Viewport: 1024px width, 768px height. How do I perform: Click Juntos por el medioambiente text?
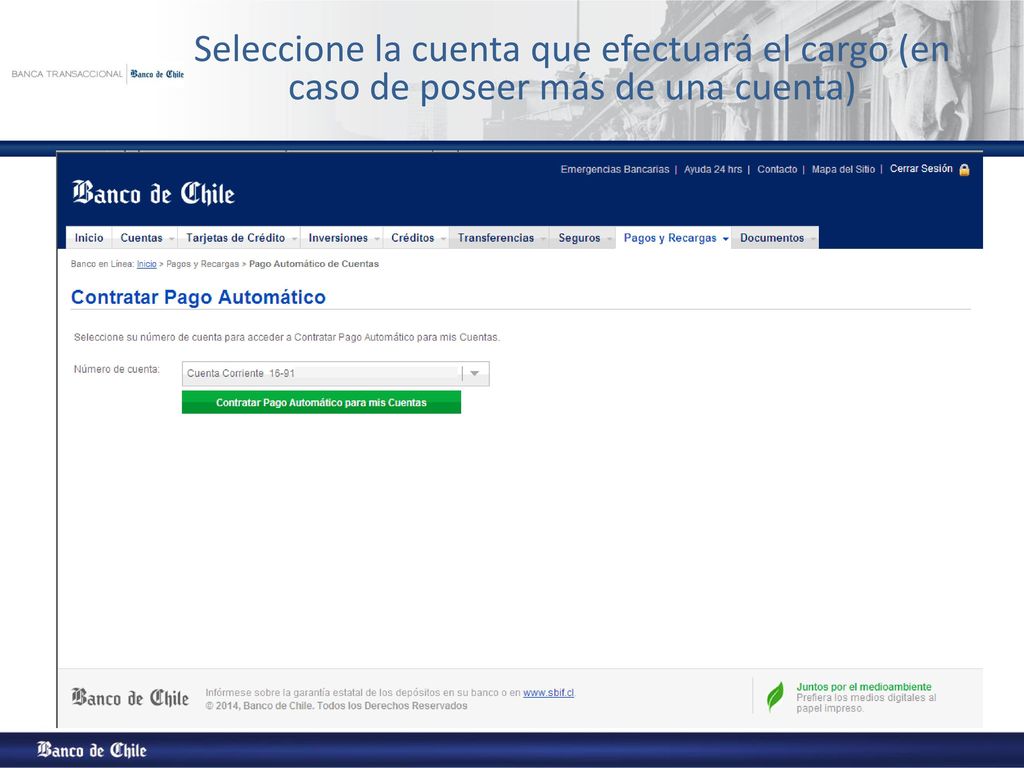[863, 687]
